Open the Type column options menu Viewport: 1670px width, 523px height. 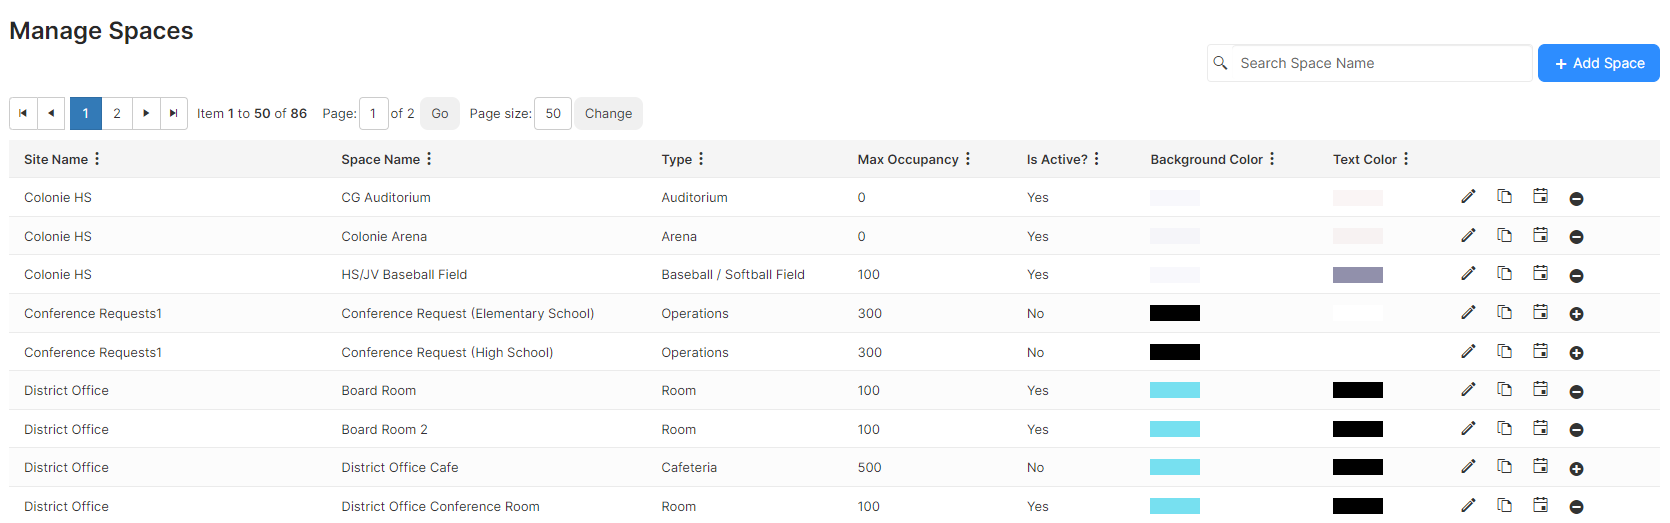[x=701, y=159]
